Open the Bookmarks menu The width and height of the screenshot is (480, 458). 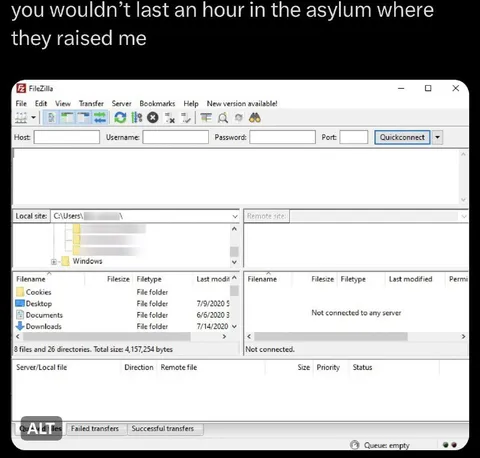(x=157, y=104)
